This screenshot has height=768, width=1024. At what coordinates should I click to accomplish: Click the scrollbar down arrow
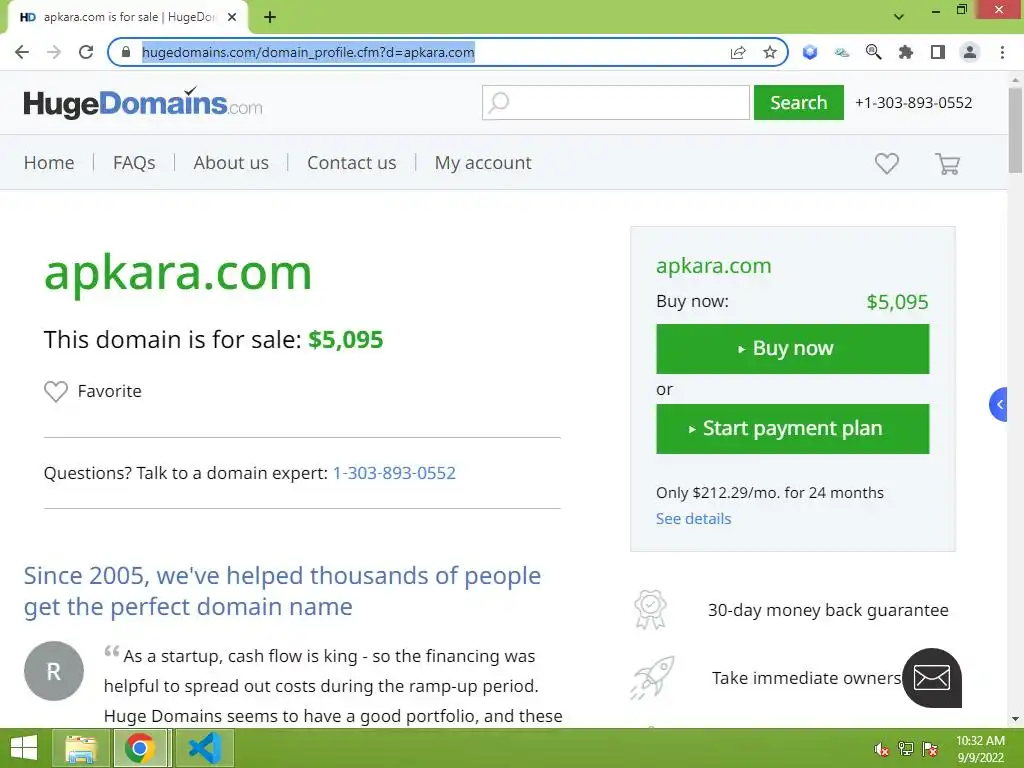tap(1015, 719)
